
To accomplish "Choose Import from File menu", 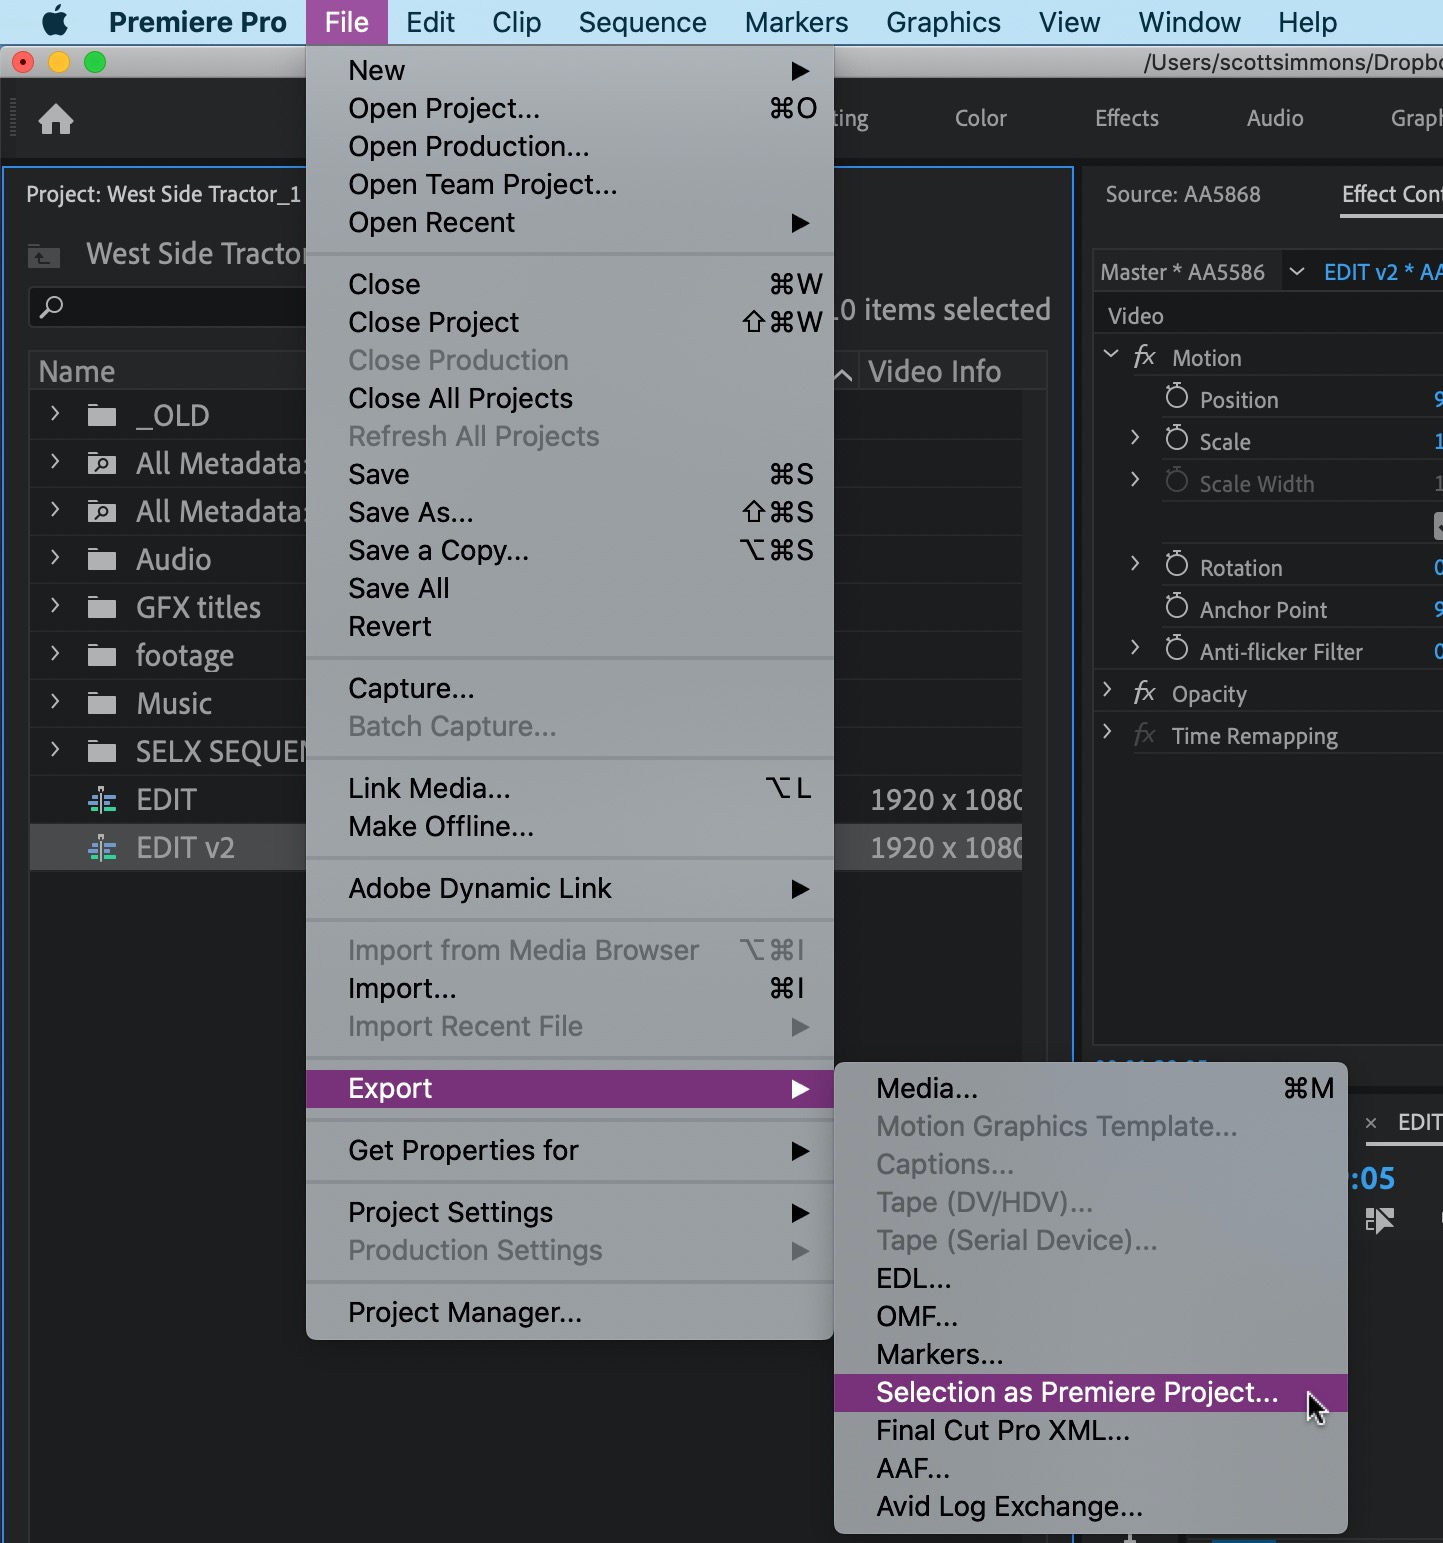I will (x=570, y=989).
